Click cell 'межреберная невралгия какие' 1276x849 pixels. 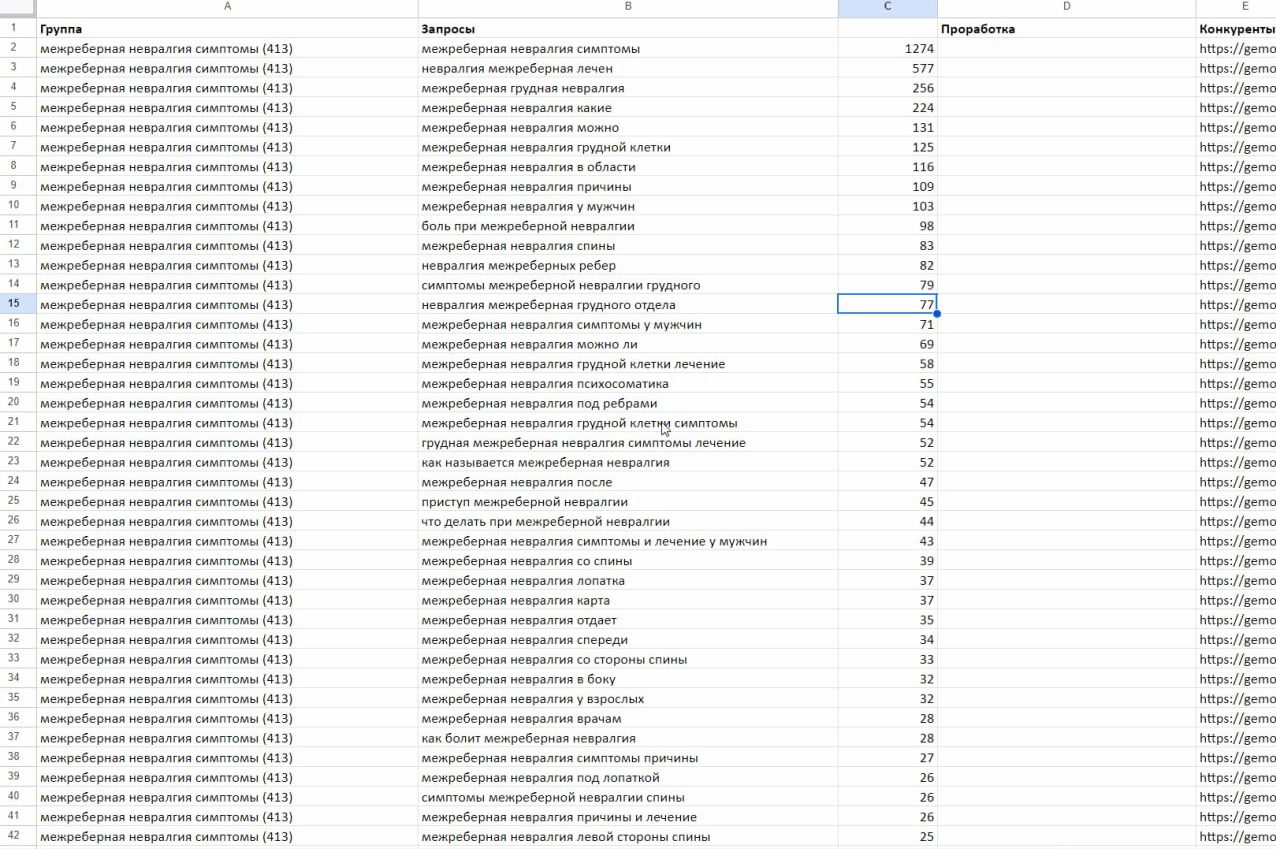pos(628,107)
